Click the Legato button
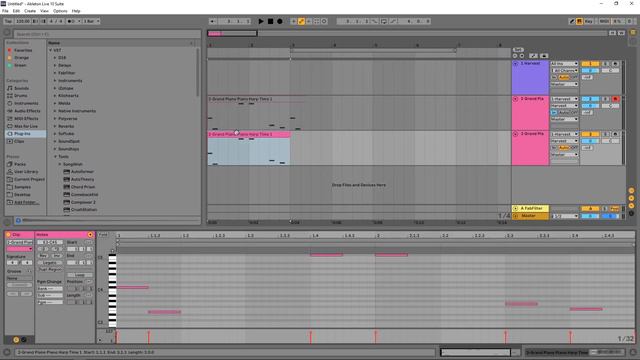Screen dimensions: 640x360 tap(50, 263)
